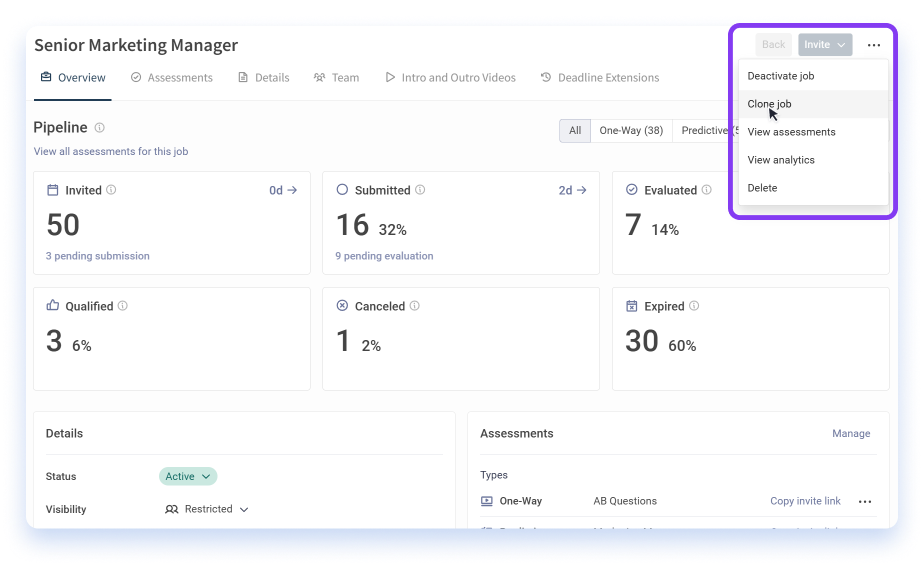Screen dimensions: 924x563
Task: Open the Active status dropdown
Action: (188, 476)
